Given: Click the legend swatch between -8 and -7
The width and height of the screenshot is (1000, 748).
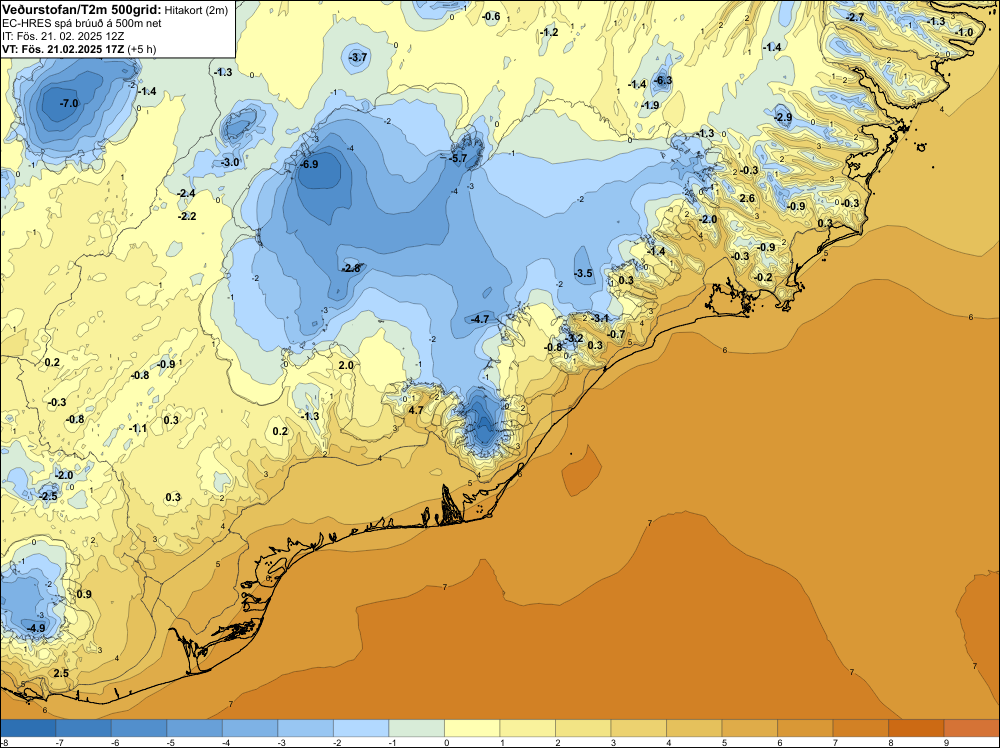Looking at the screenshot, I should [28, 728].
